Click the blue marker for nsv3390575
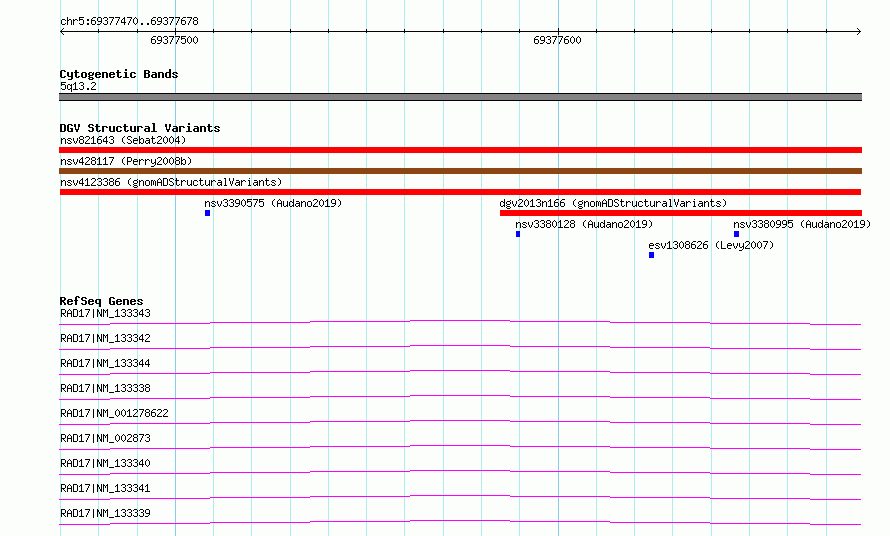This screenshot has height=536, width=890. 208,213
